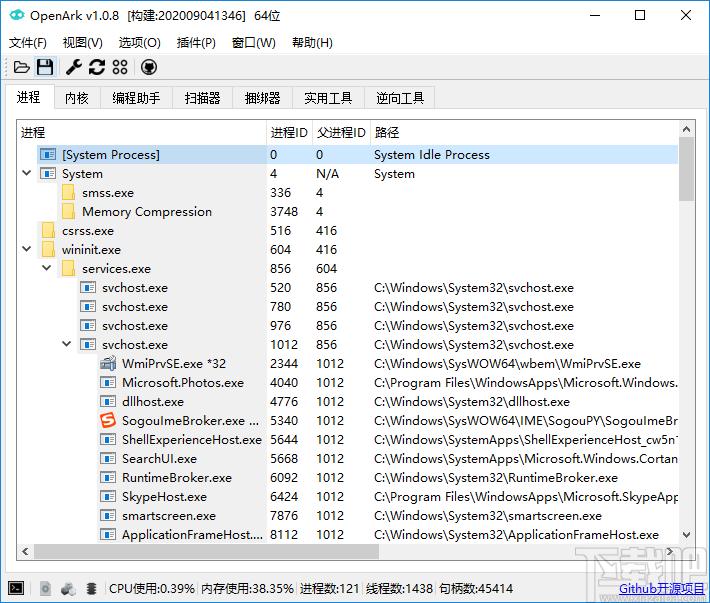The image size is (710, 603).
Task: Switch to the 实用工具 tab
Action: point(328,98)
